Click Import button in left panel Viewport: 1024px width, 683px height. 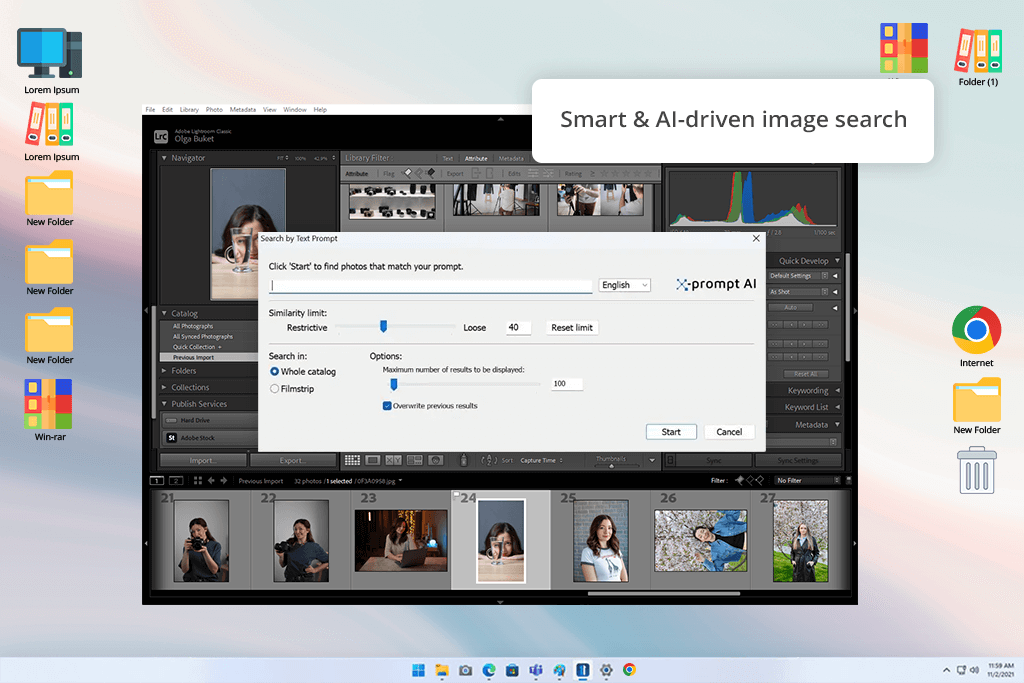(202, 460)
